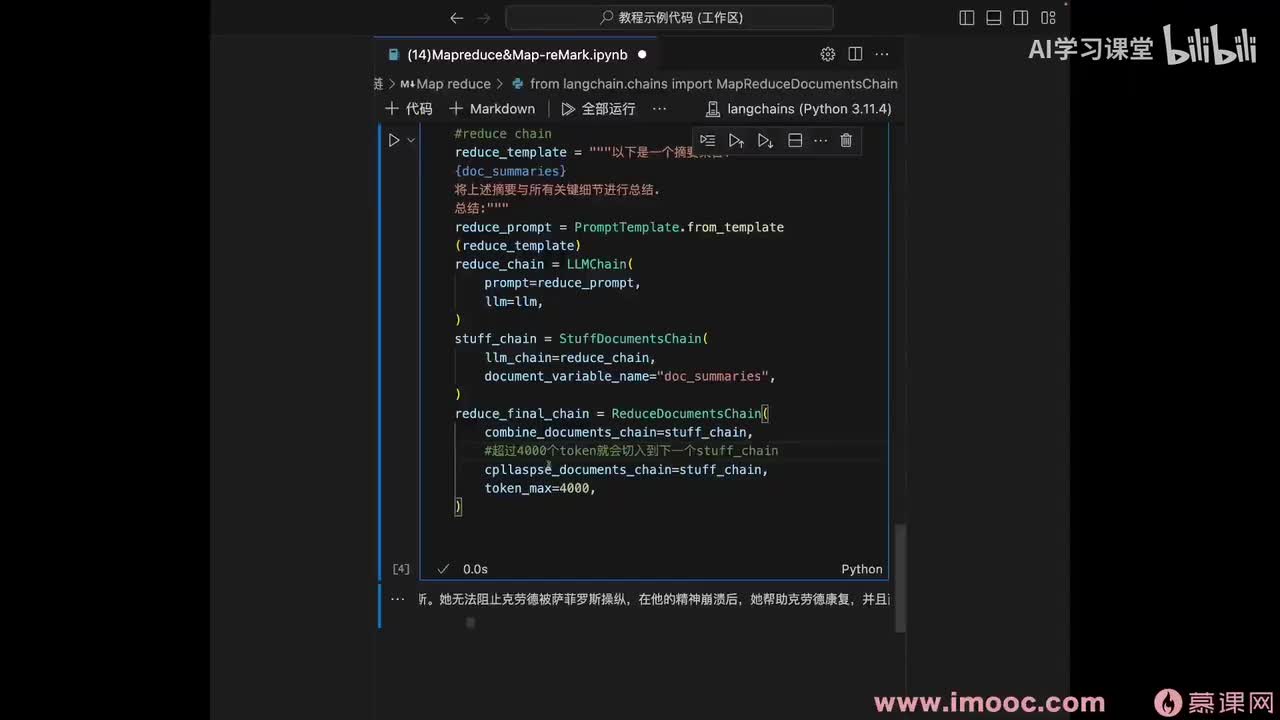
Task: Click the 'prompt=reduce_prompt,' line
Action: tap(562, 283)
